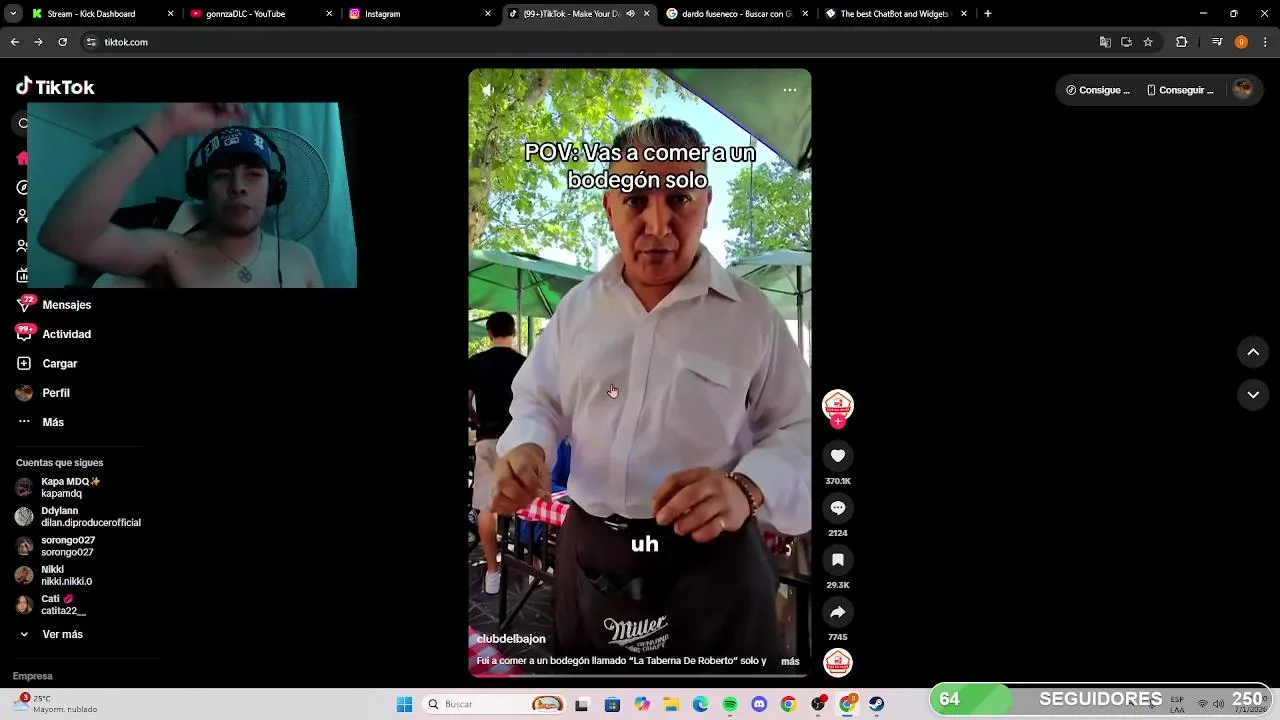Click the Empresa footer heading

[x=32, y=676]
